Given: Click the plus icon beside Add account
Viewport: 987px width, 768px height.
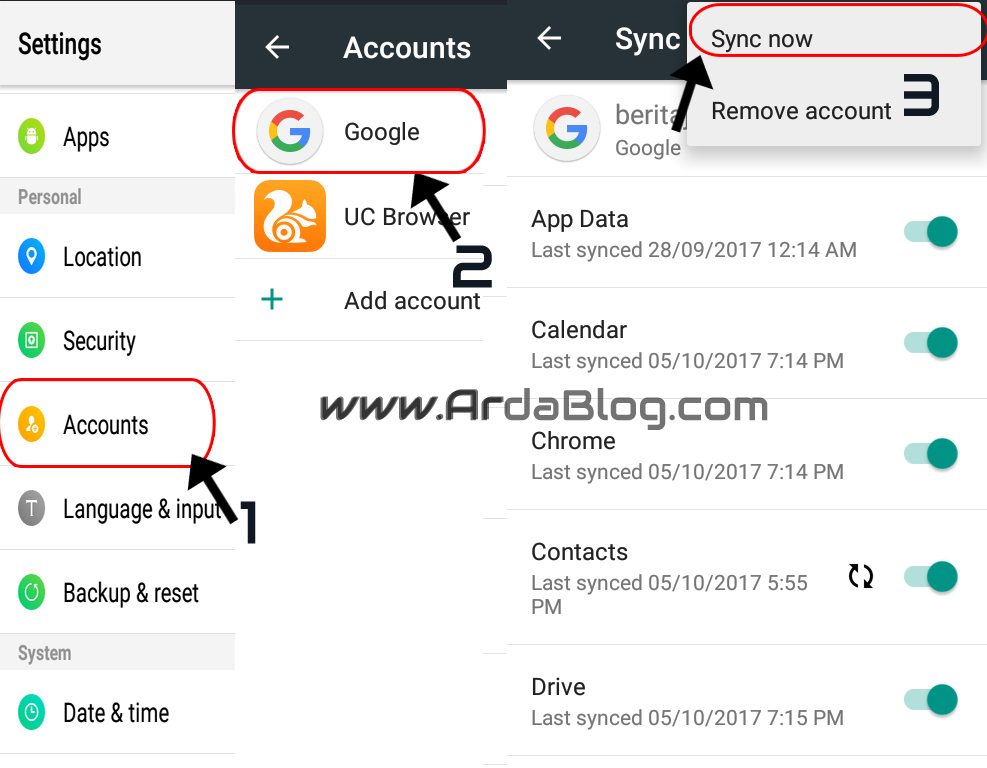Looking at the screenshot, I should (272, 299).
